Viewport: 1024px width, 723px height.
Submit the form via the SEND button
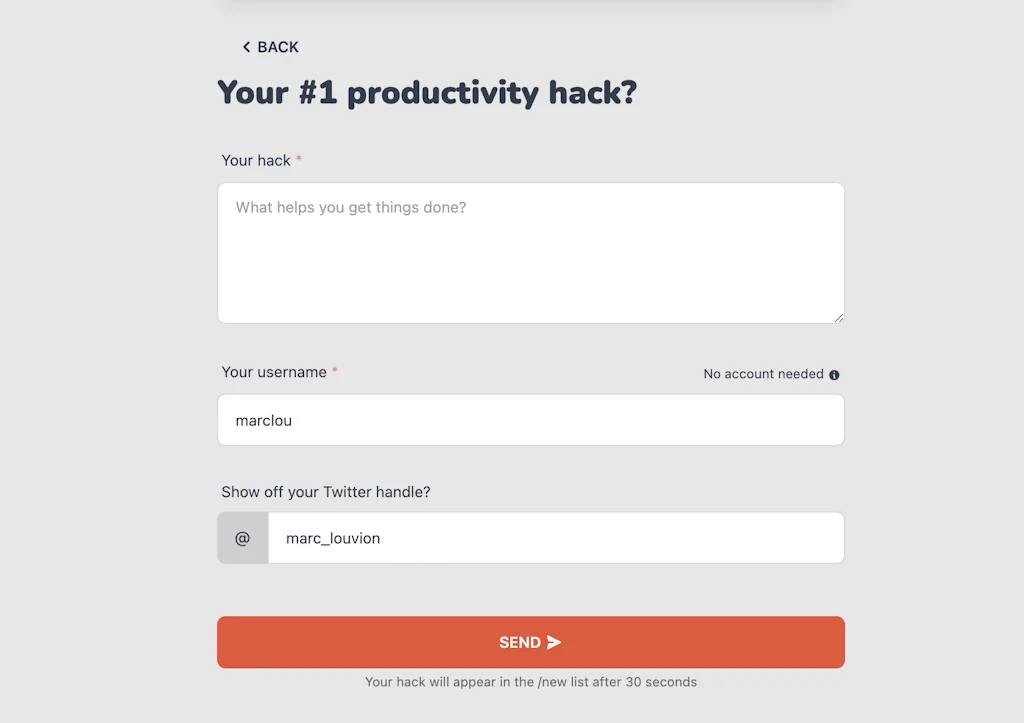[530, 642]
